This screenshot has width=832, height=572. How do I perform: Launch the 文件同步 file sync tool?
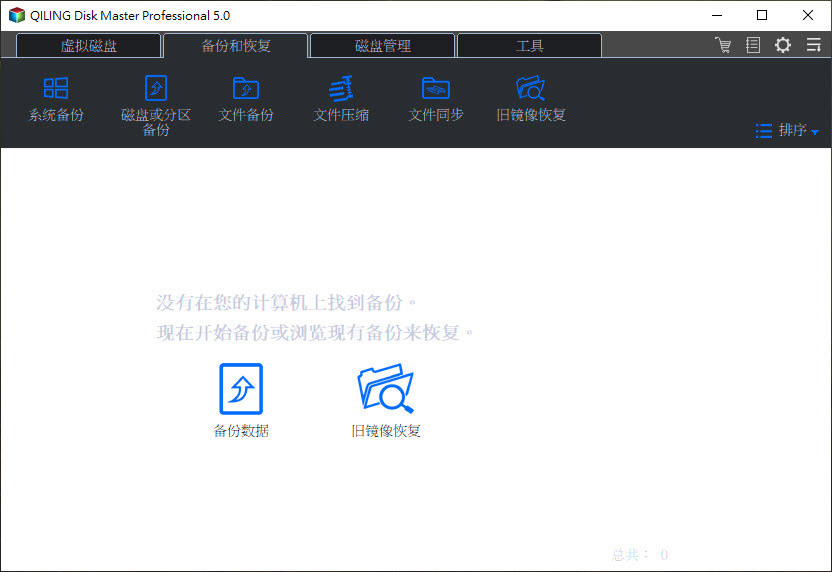[435, 99]
